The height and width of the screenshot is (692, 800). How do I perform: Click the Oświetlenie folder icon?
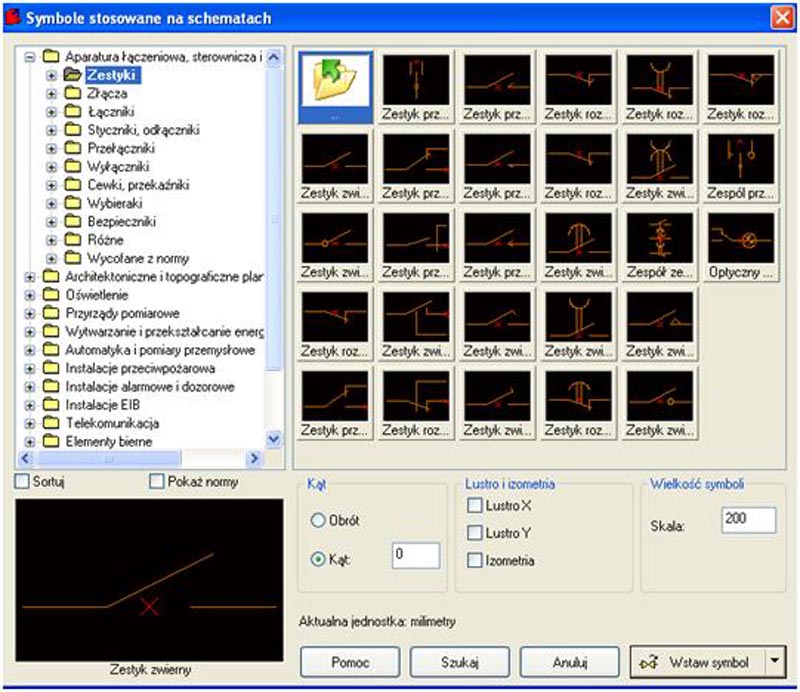click(x=51, y=295)
